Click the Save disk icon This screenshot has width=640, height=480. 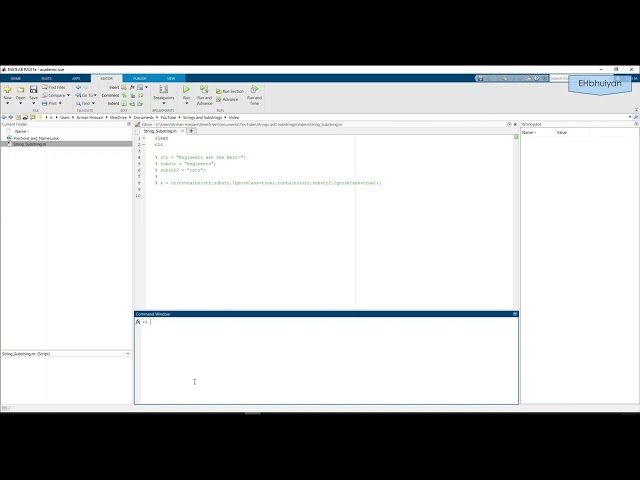(x=33, y=89)
